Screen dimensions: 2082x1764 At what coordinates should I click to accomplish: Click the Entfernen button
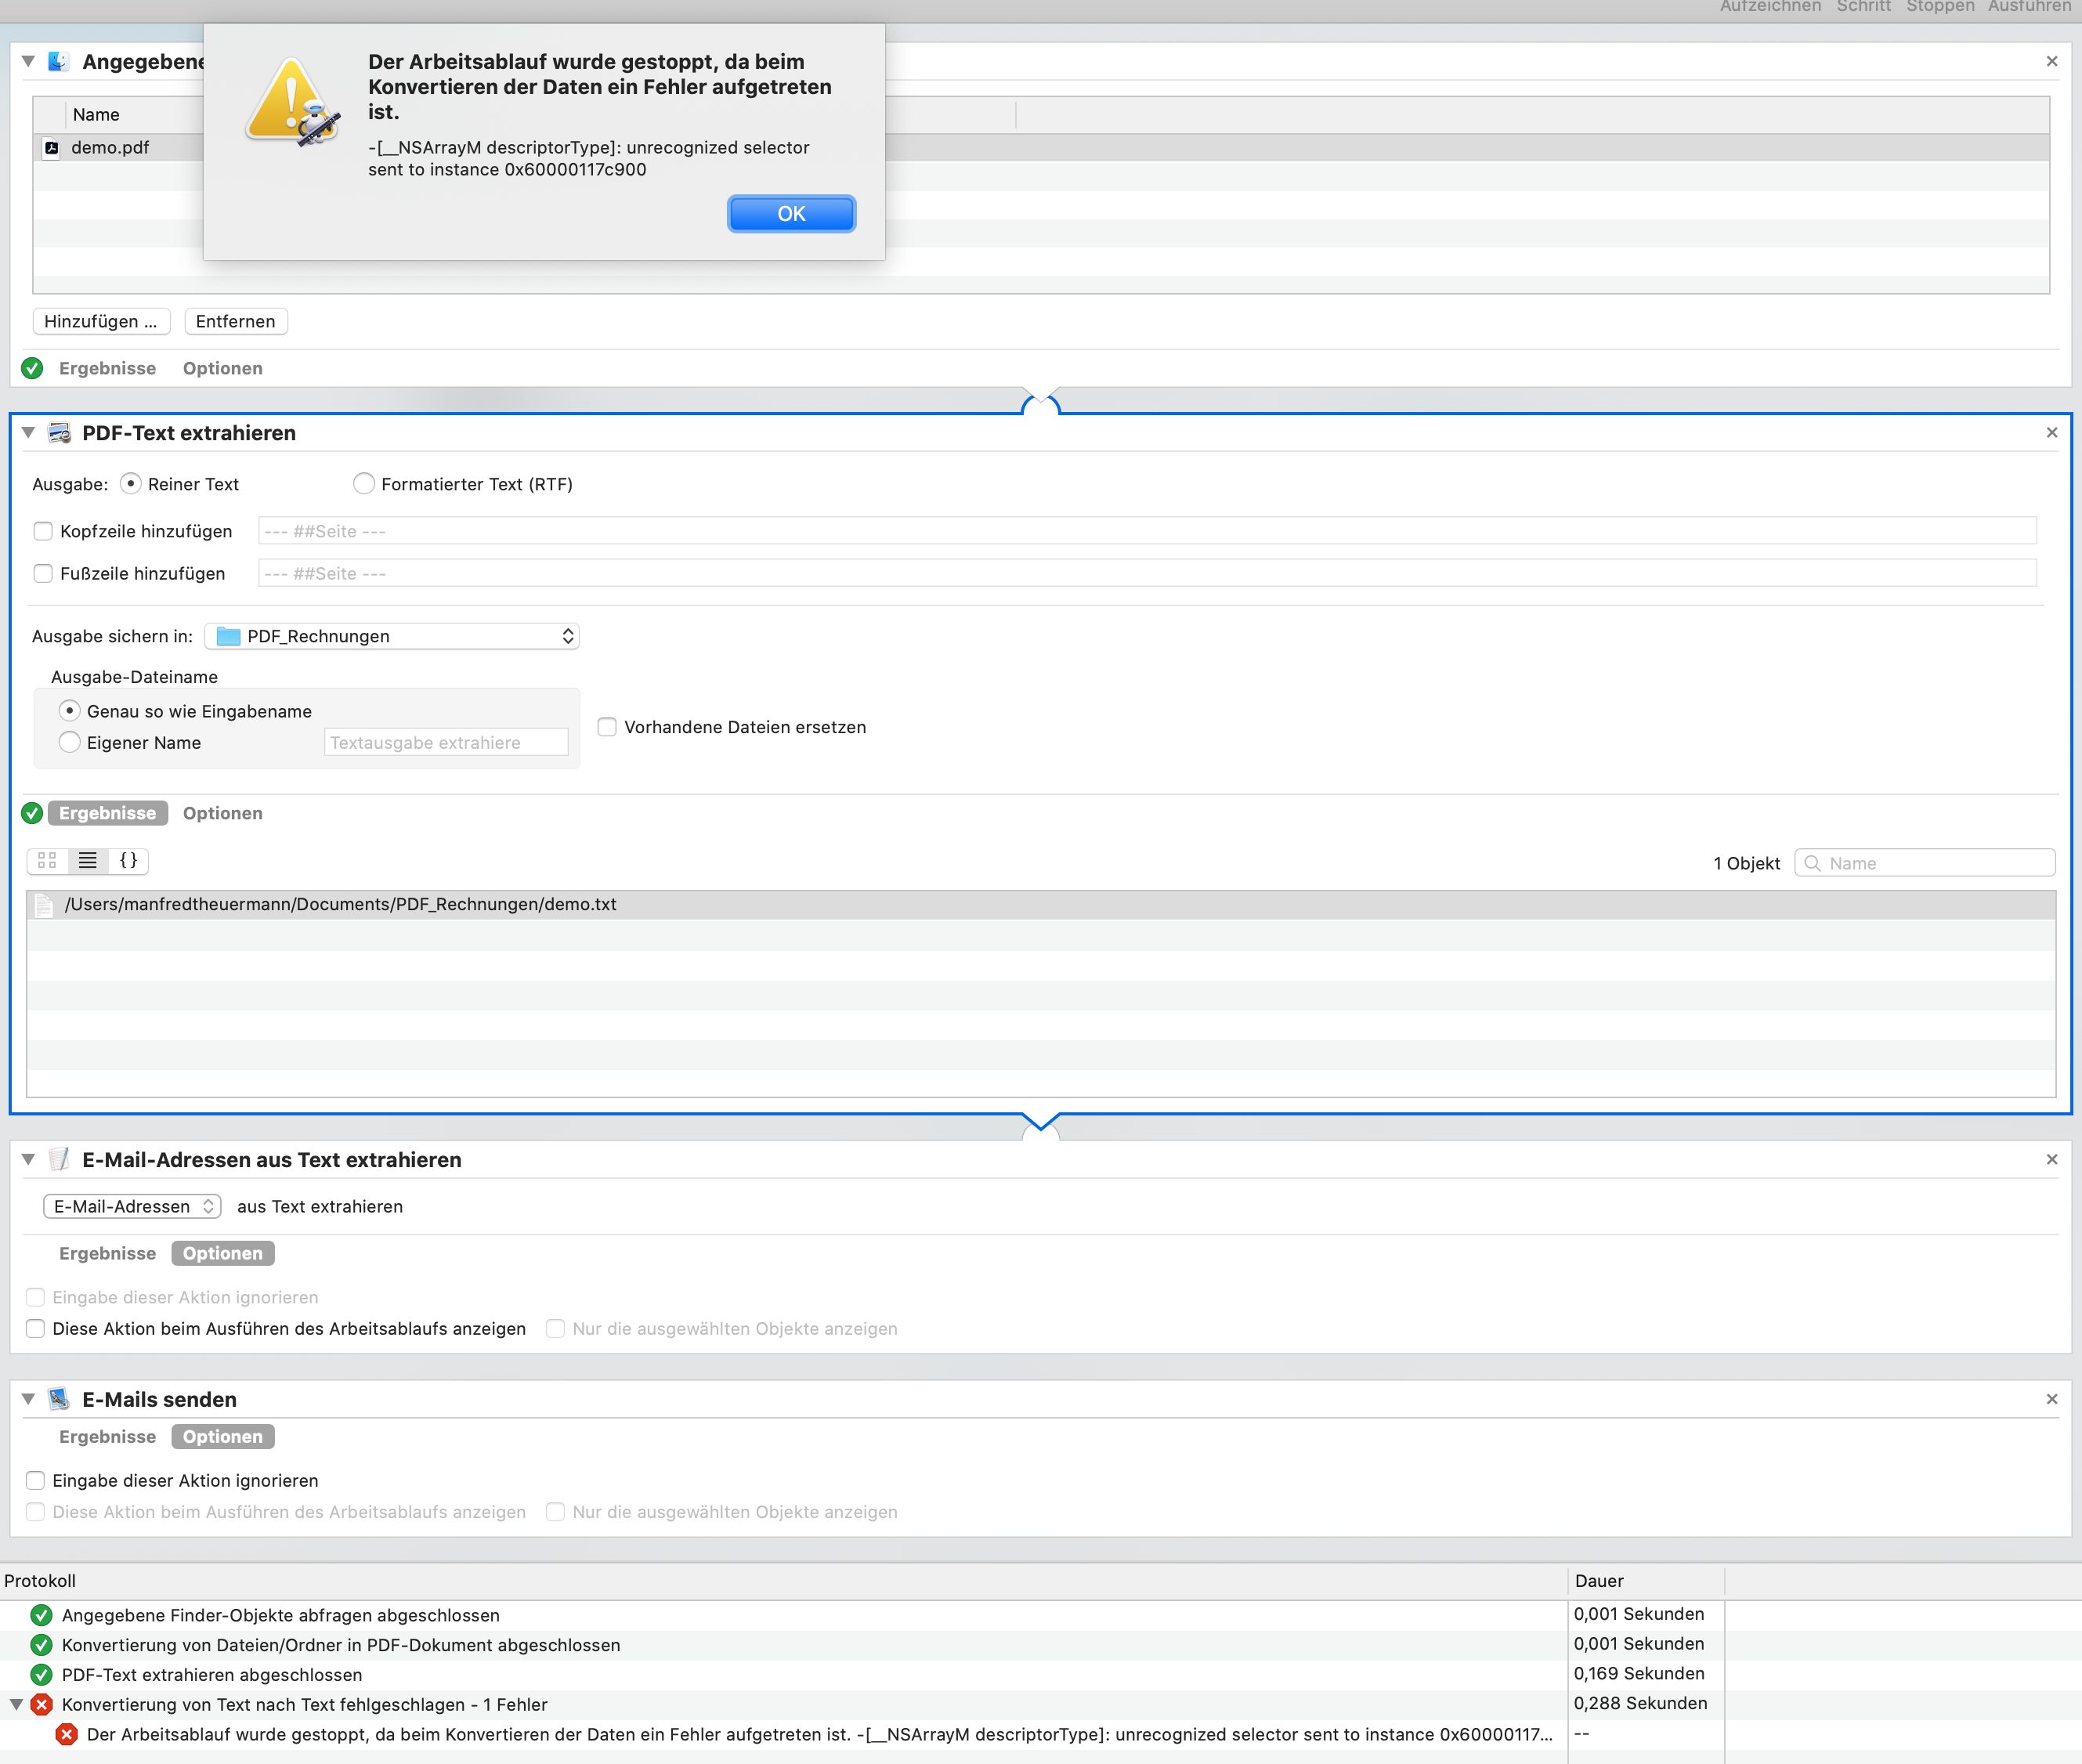point(236,321)
